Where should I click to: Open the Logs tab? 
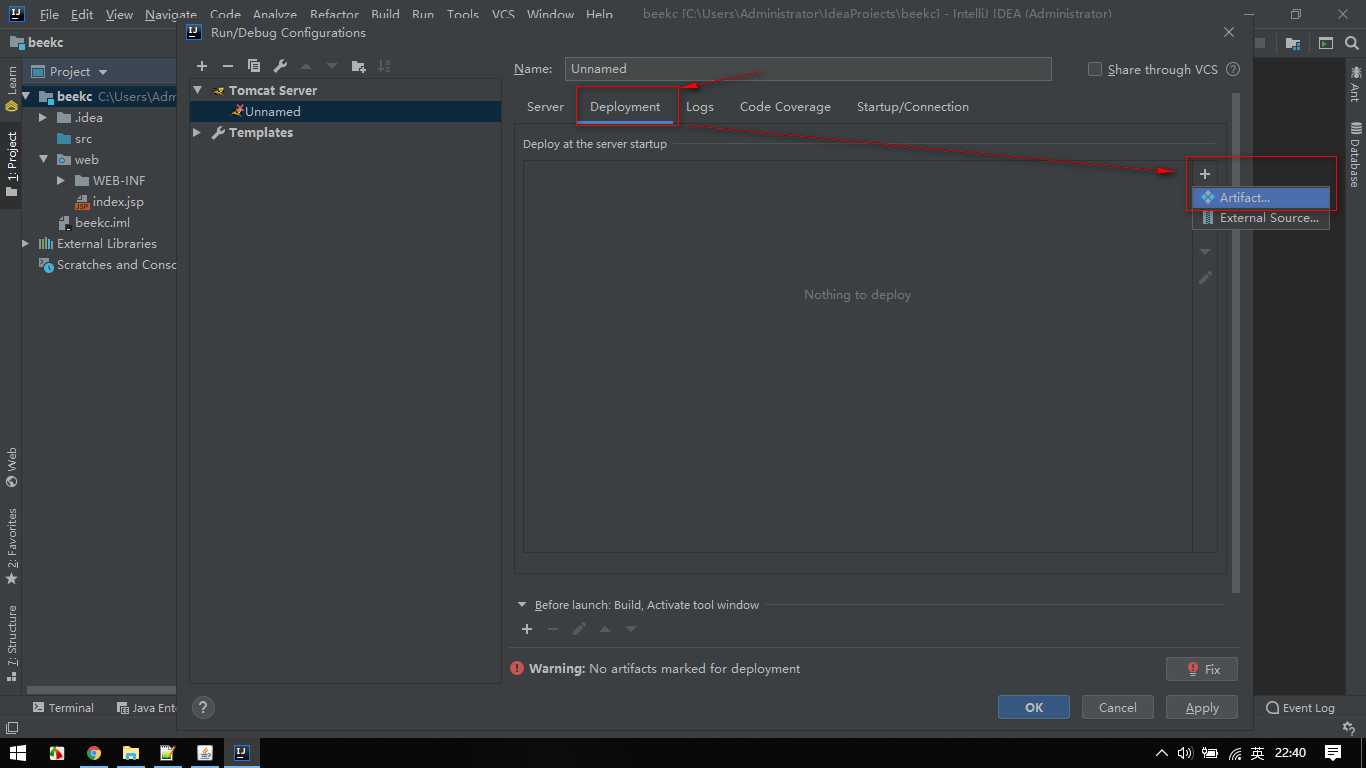point(700,107)
